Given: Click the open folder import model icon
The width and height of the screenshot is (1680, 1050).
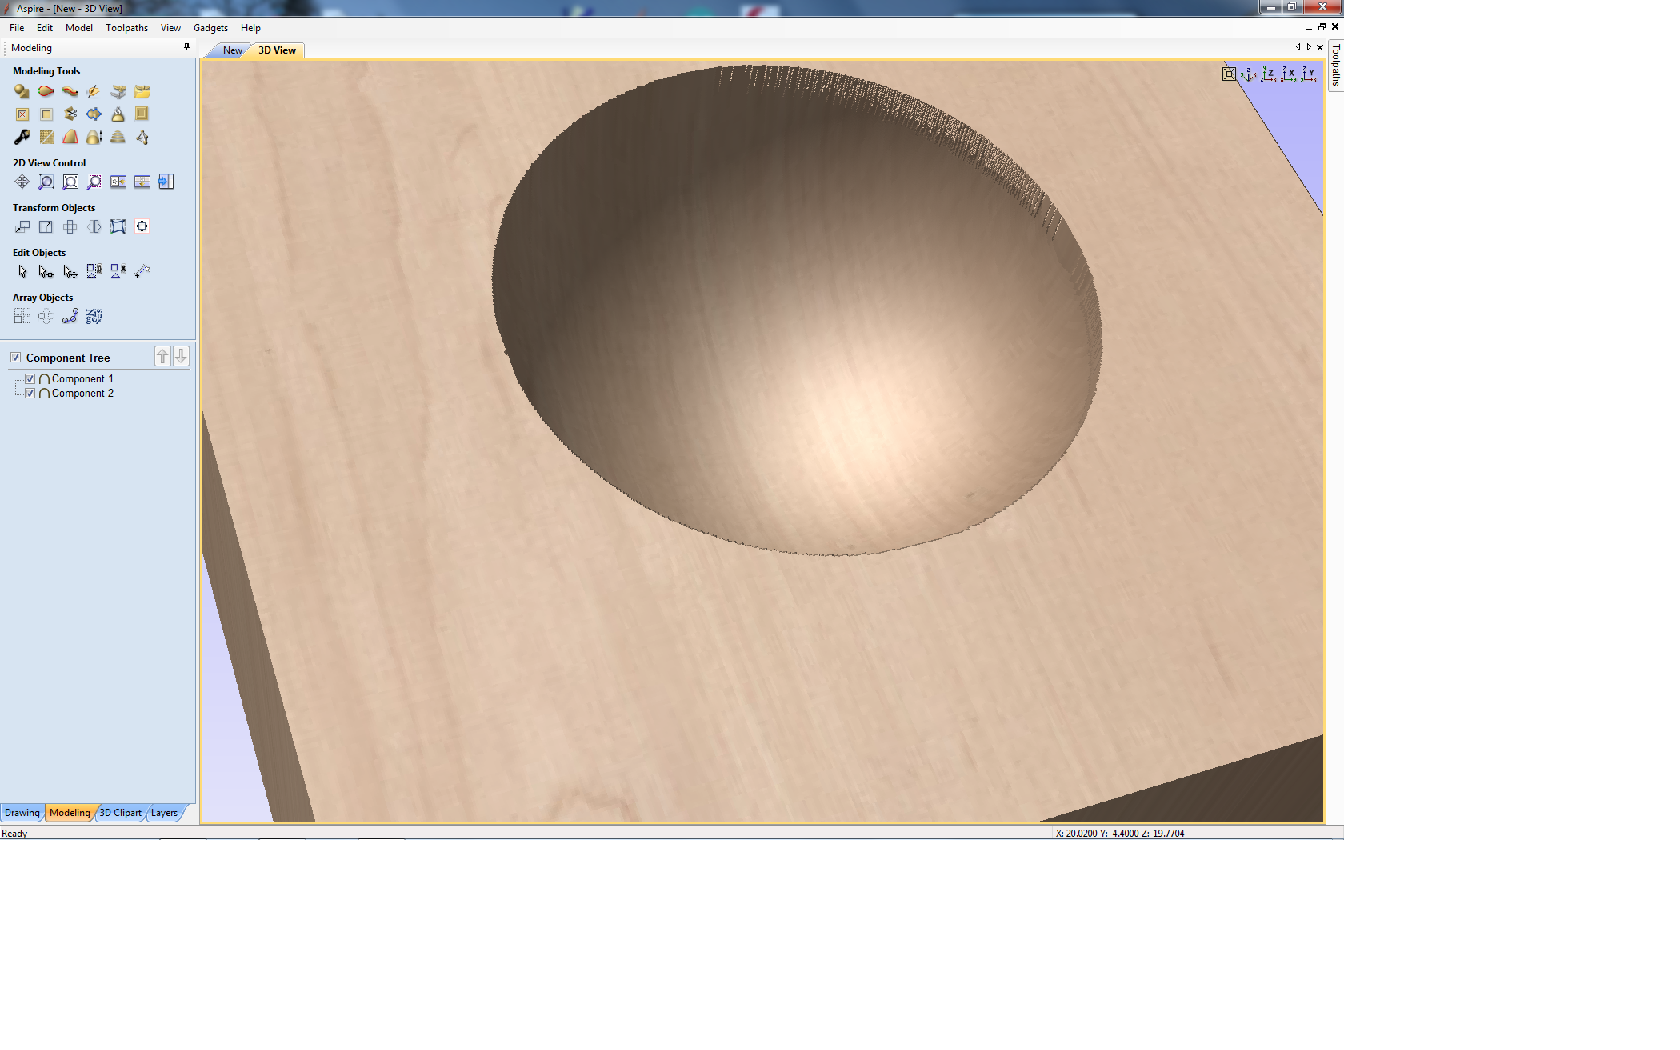Looking at the screenshot, I should coord(142,91).
